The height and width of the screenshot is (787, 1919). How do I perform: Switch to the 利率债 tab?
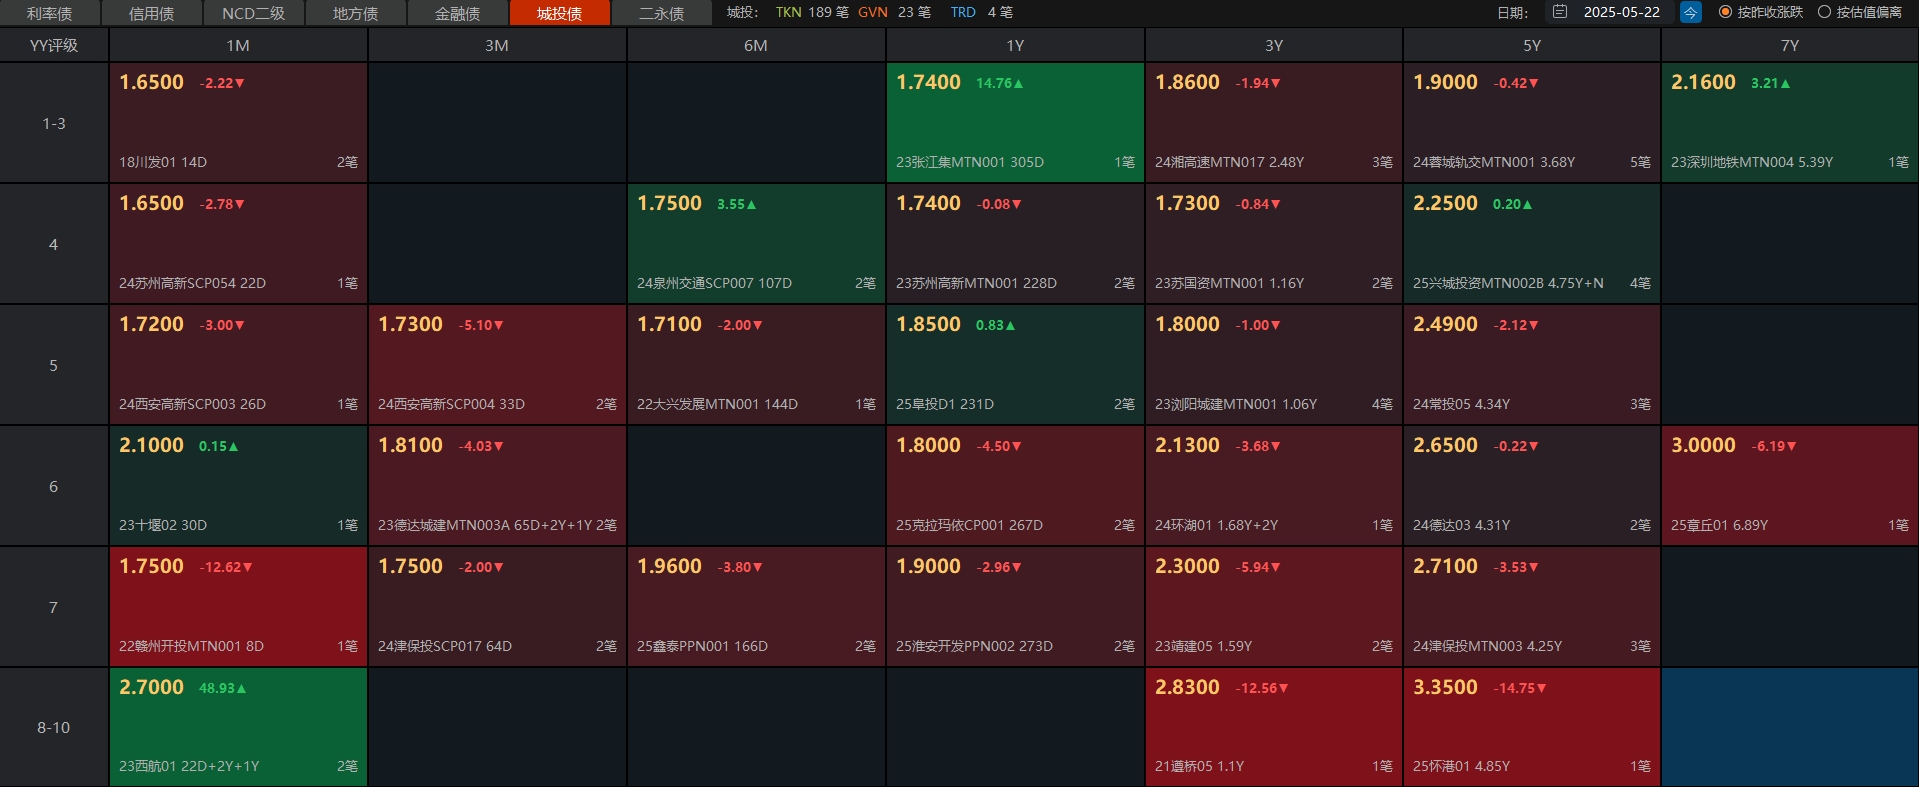(x=50, y=13)
